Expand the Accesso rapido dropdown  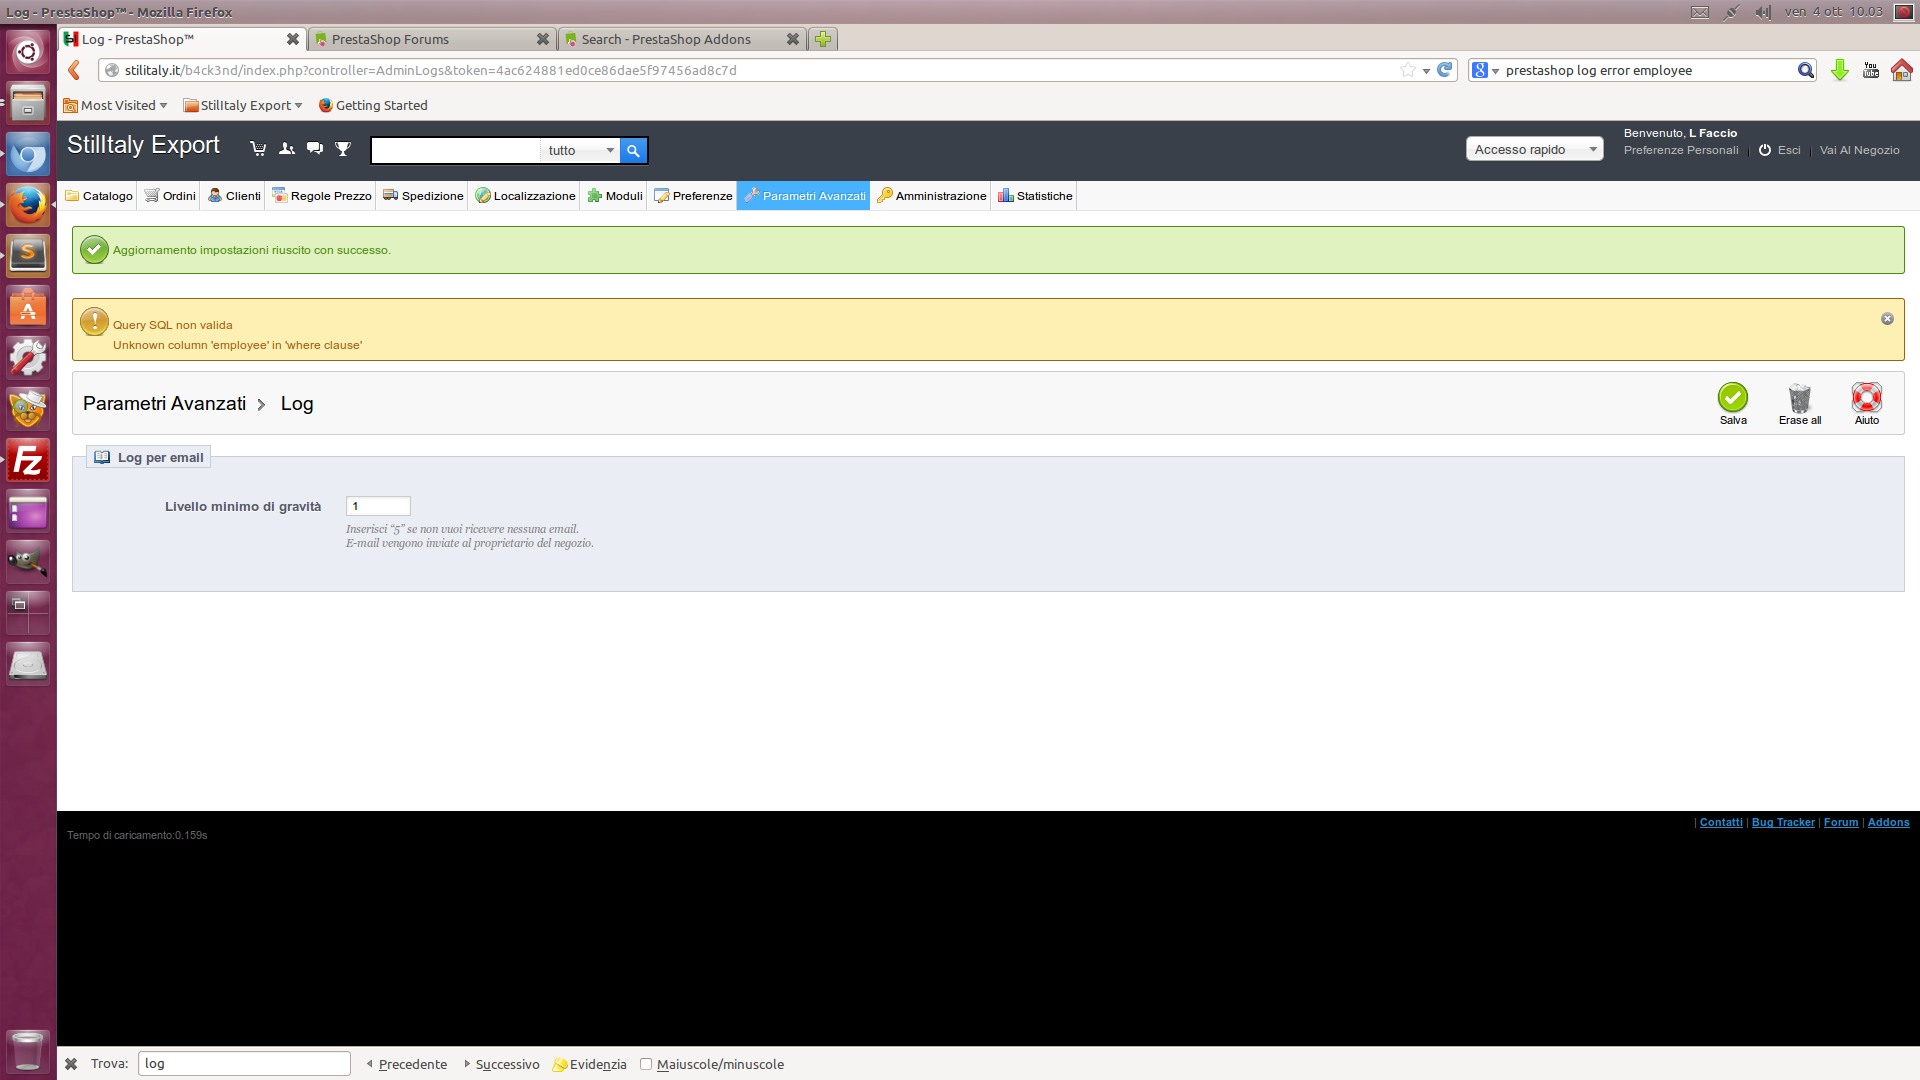(x=1534, y=149)
